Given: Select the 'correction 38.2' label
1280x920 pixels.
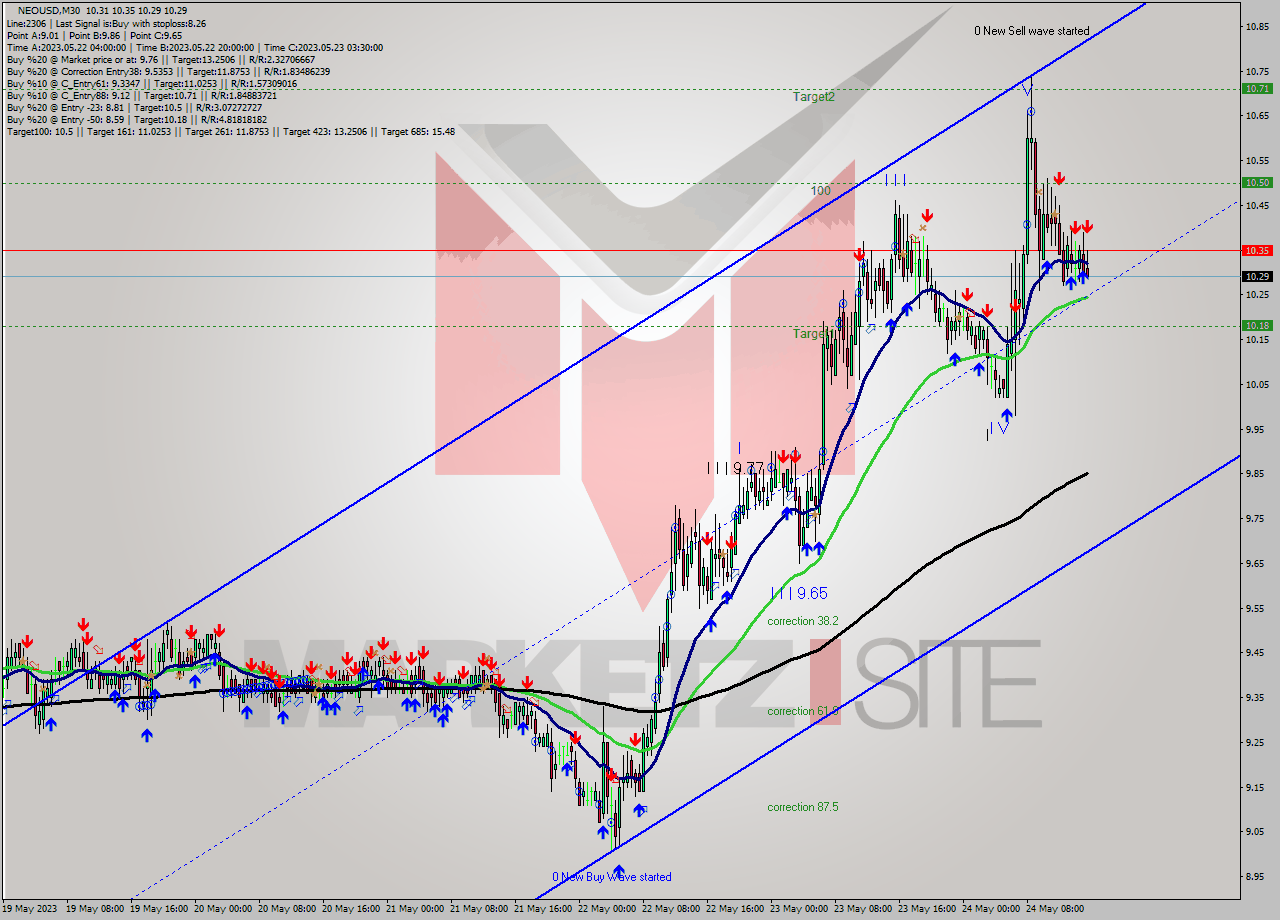Looking at the screenshot, I should [803, 621].
